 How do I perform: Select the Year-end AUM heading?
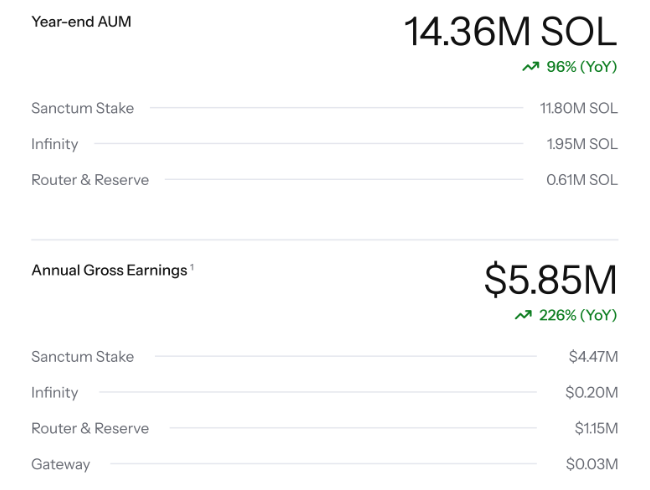click(x=81, y=22)
